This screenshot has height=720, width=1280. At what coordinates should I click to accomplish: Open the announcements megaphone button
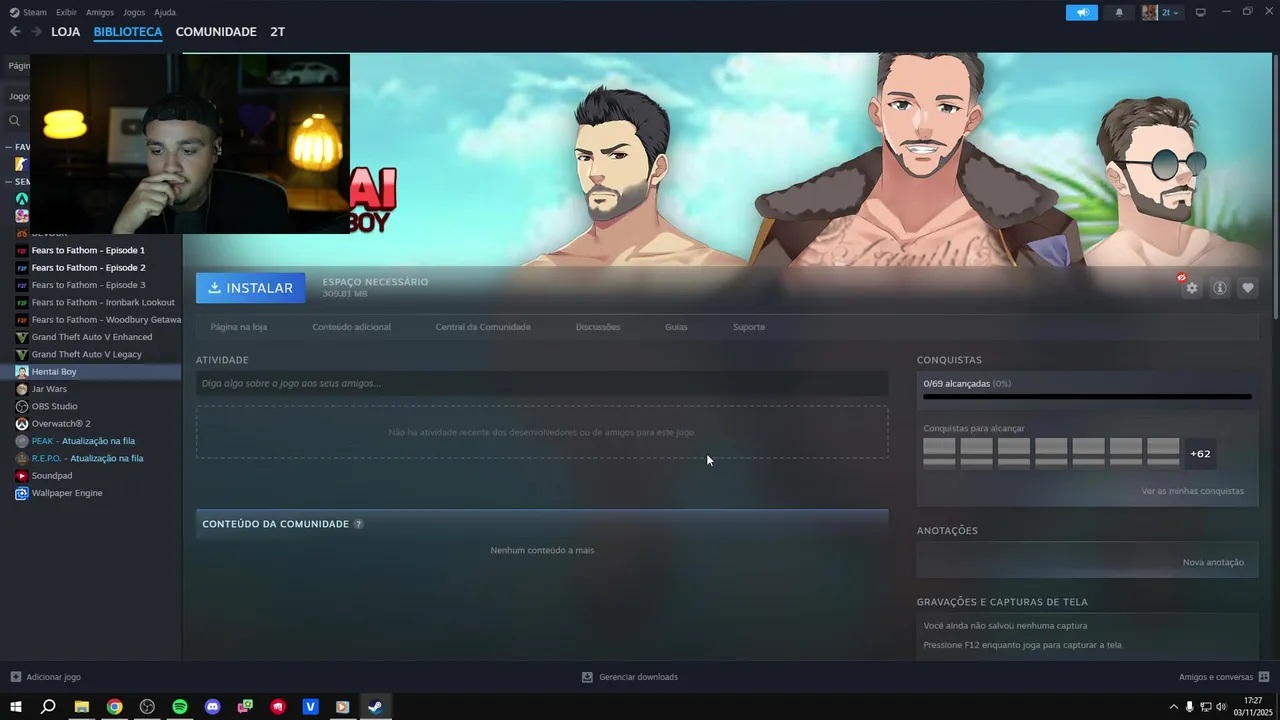(1082, 12)
